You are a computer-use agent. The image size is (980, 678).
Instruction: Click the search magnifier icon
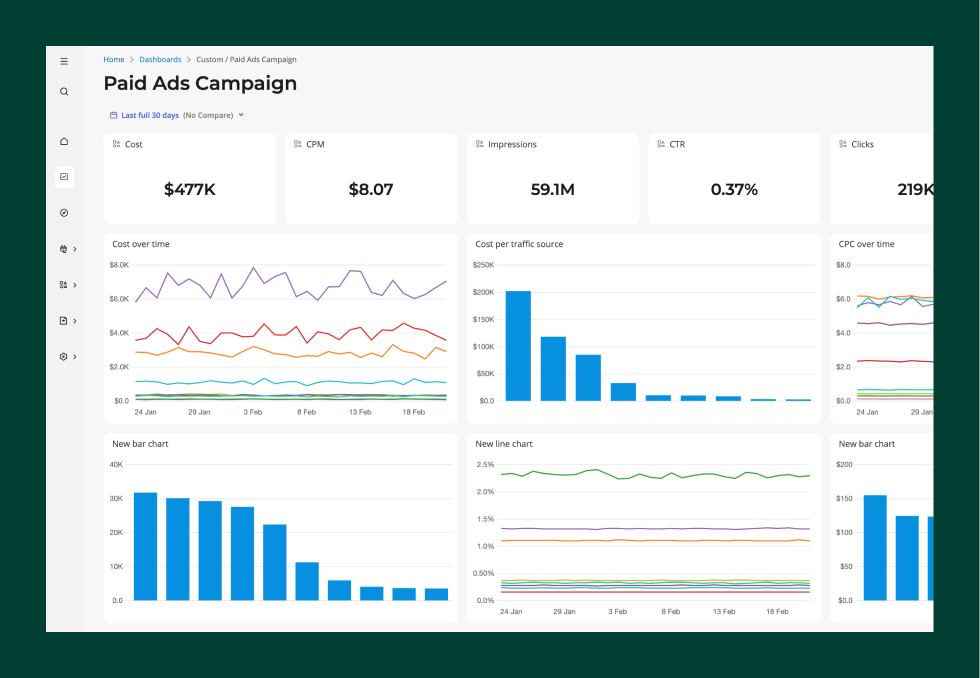(x=64, y=91)
